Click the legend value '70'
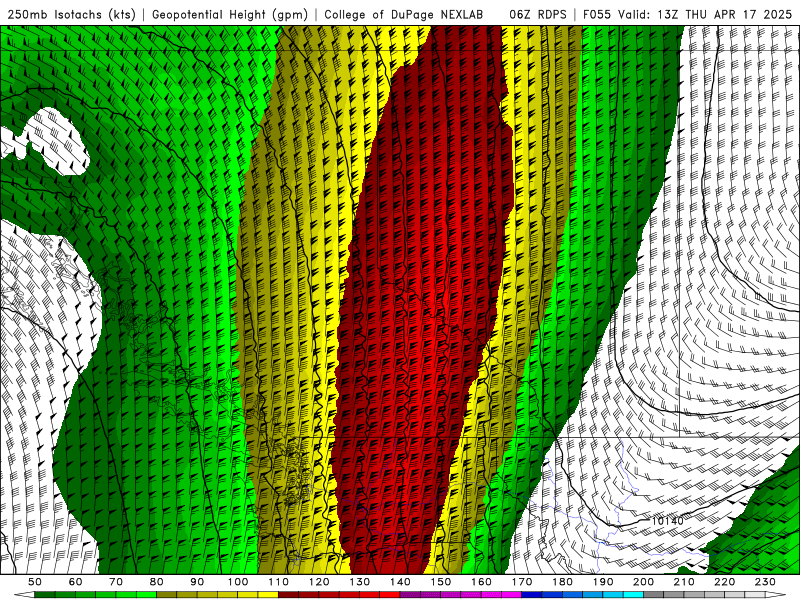The height and width of the screenshot is (600, 800). [x=116, y=582]
